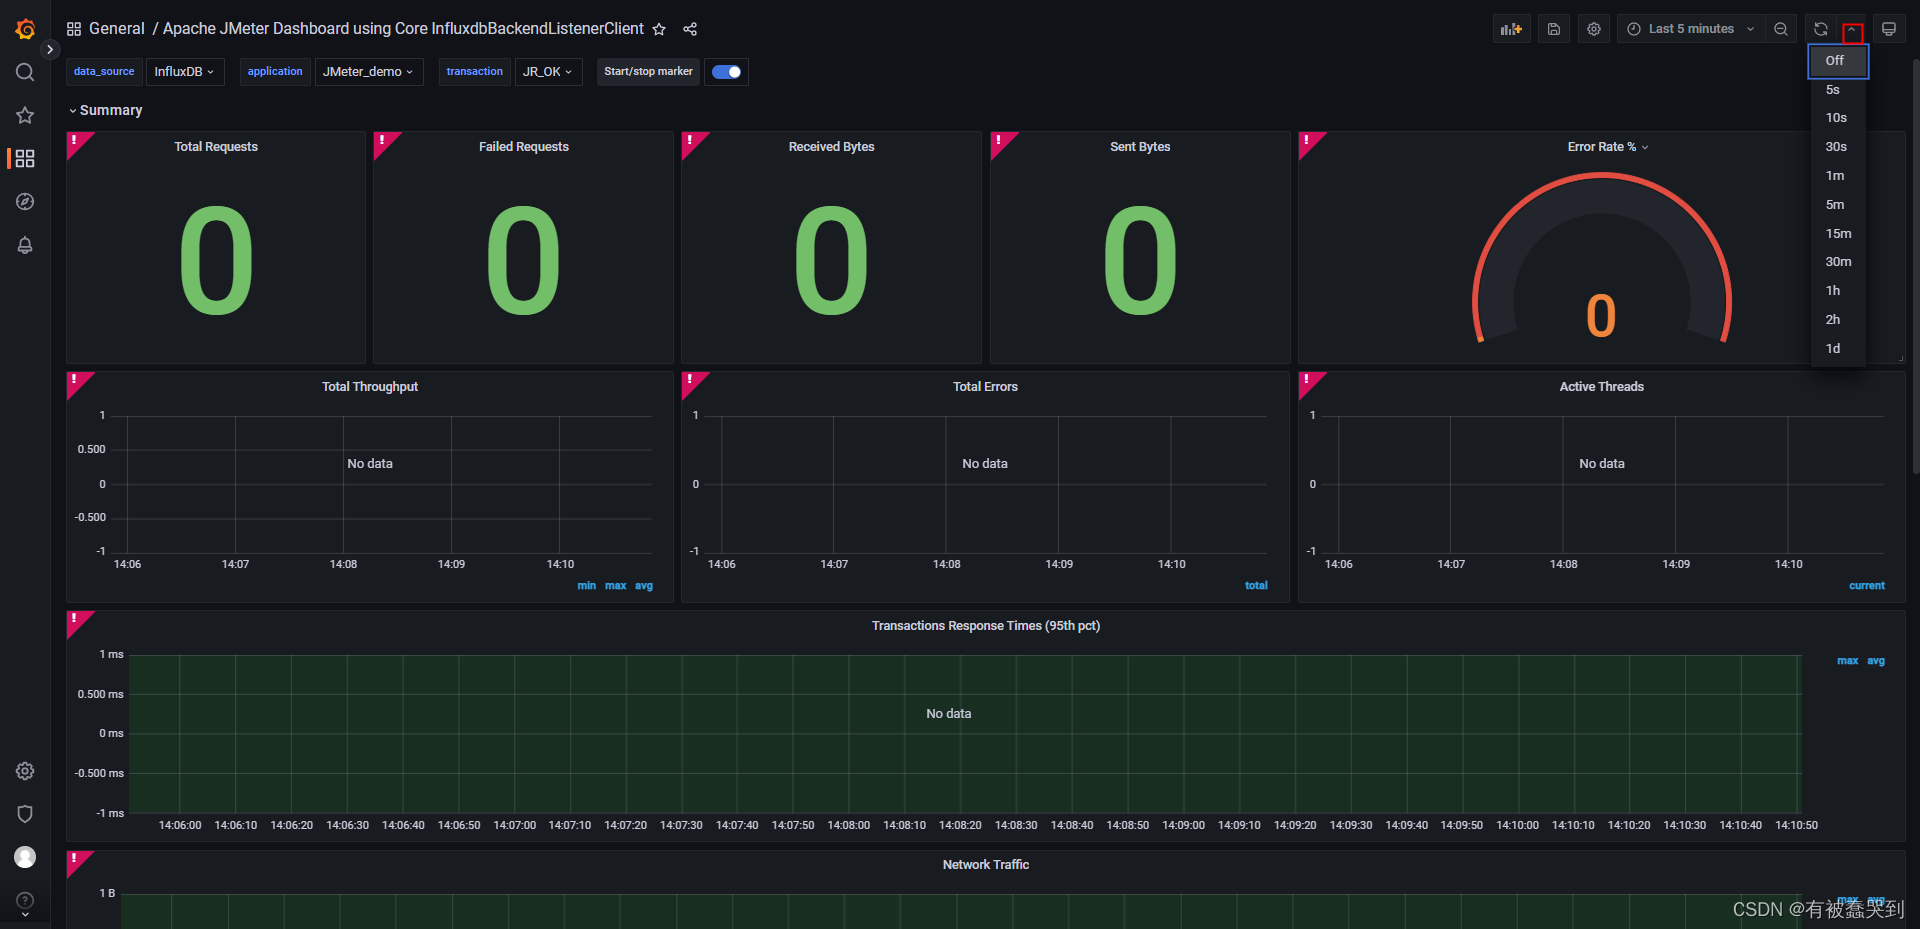Click the Sent Bytes panel error marker
Viewport: 1920px width, 929px height.
[1000, 141]
